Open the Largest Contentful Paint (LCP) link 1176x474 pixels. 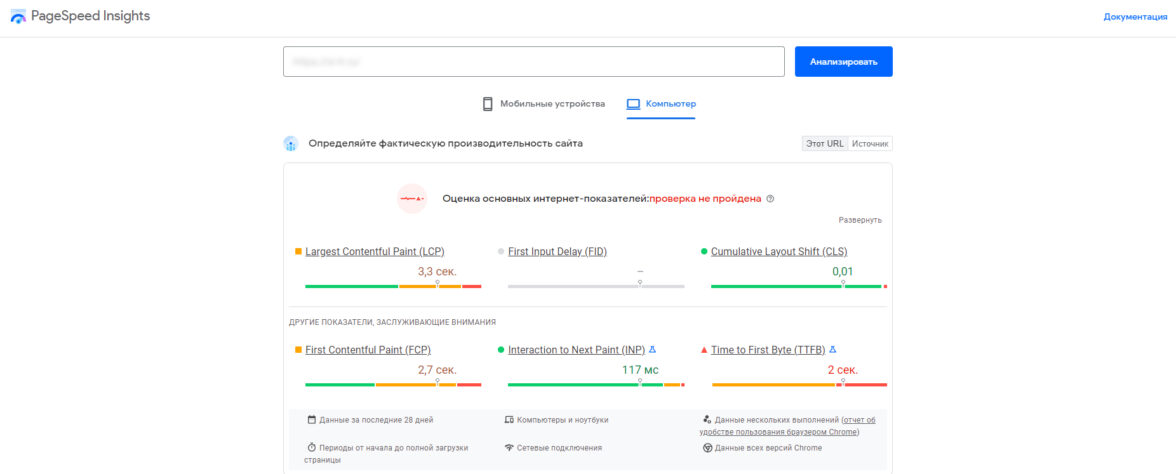[x=375, y=252]
